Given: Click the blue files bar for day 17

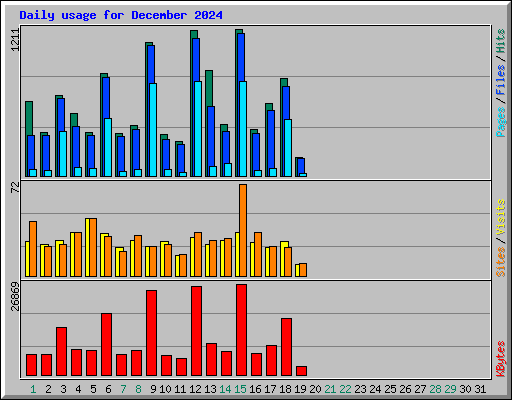Looking at the screenshot, I should [271, 139].
